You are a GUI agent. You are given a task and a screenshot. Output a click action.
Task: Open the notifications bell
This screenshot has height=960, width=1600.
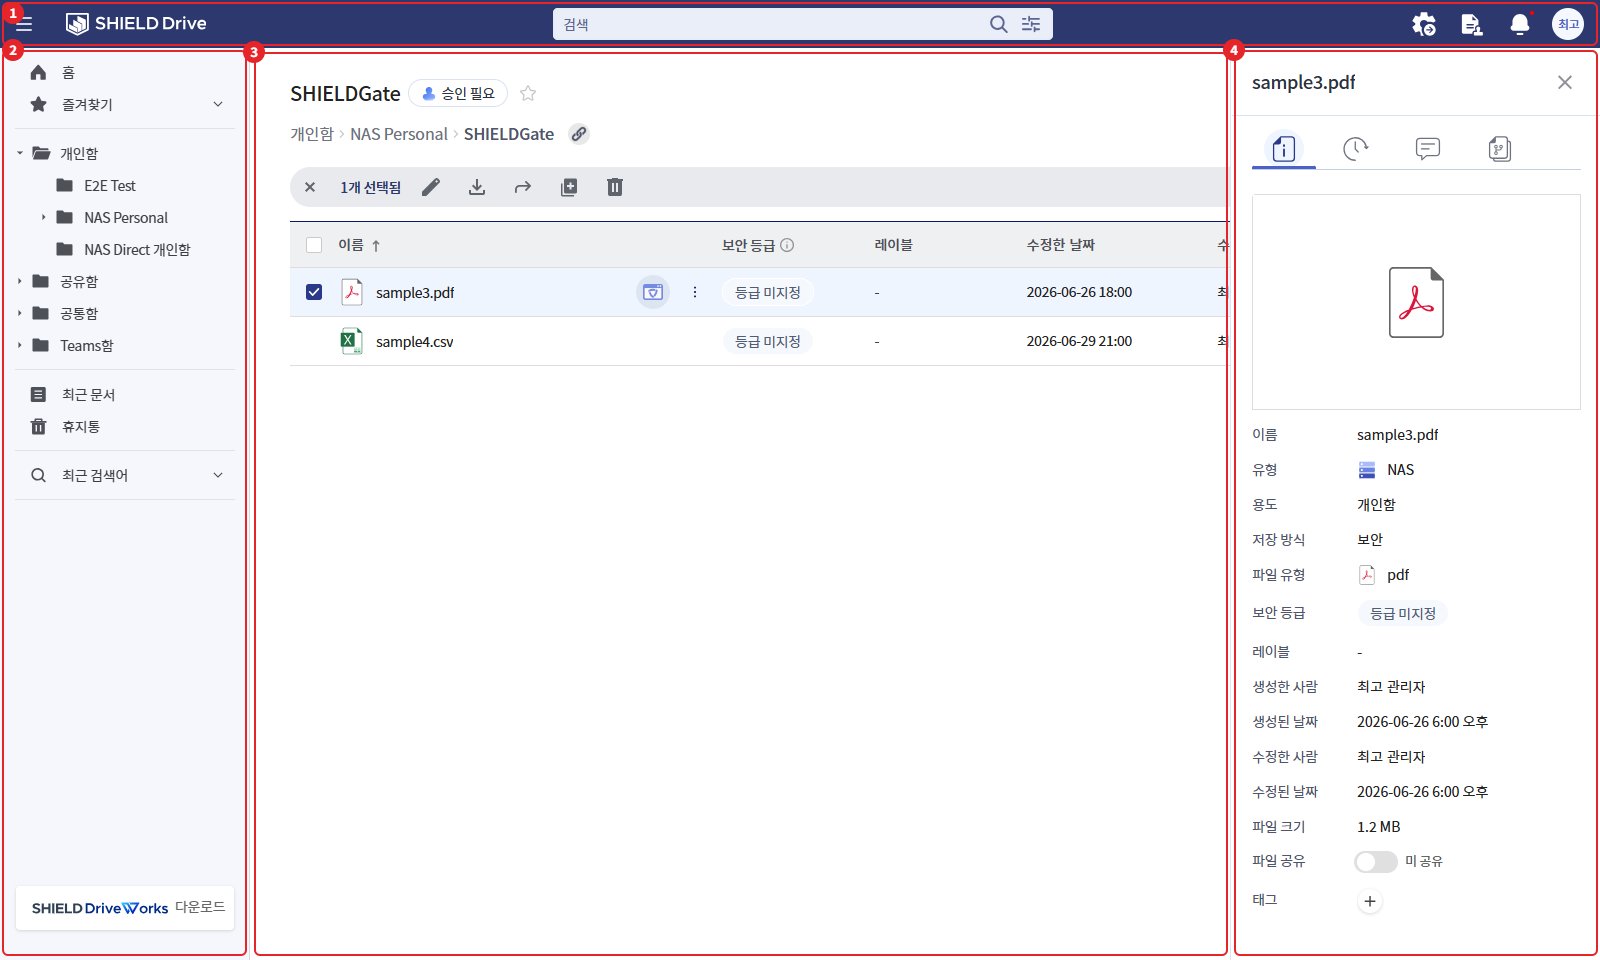1520,24
